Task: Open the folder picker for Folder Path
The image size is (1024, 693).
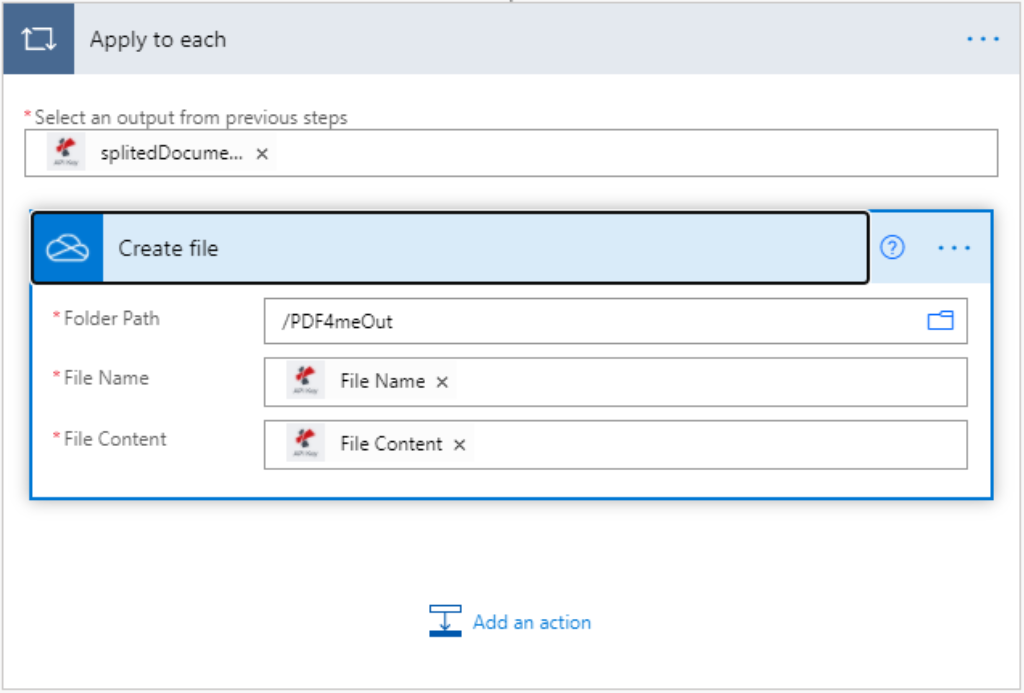Action: (940, 321)
